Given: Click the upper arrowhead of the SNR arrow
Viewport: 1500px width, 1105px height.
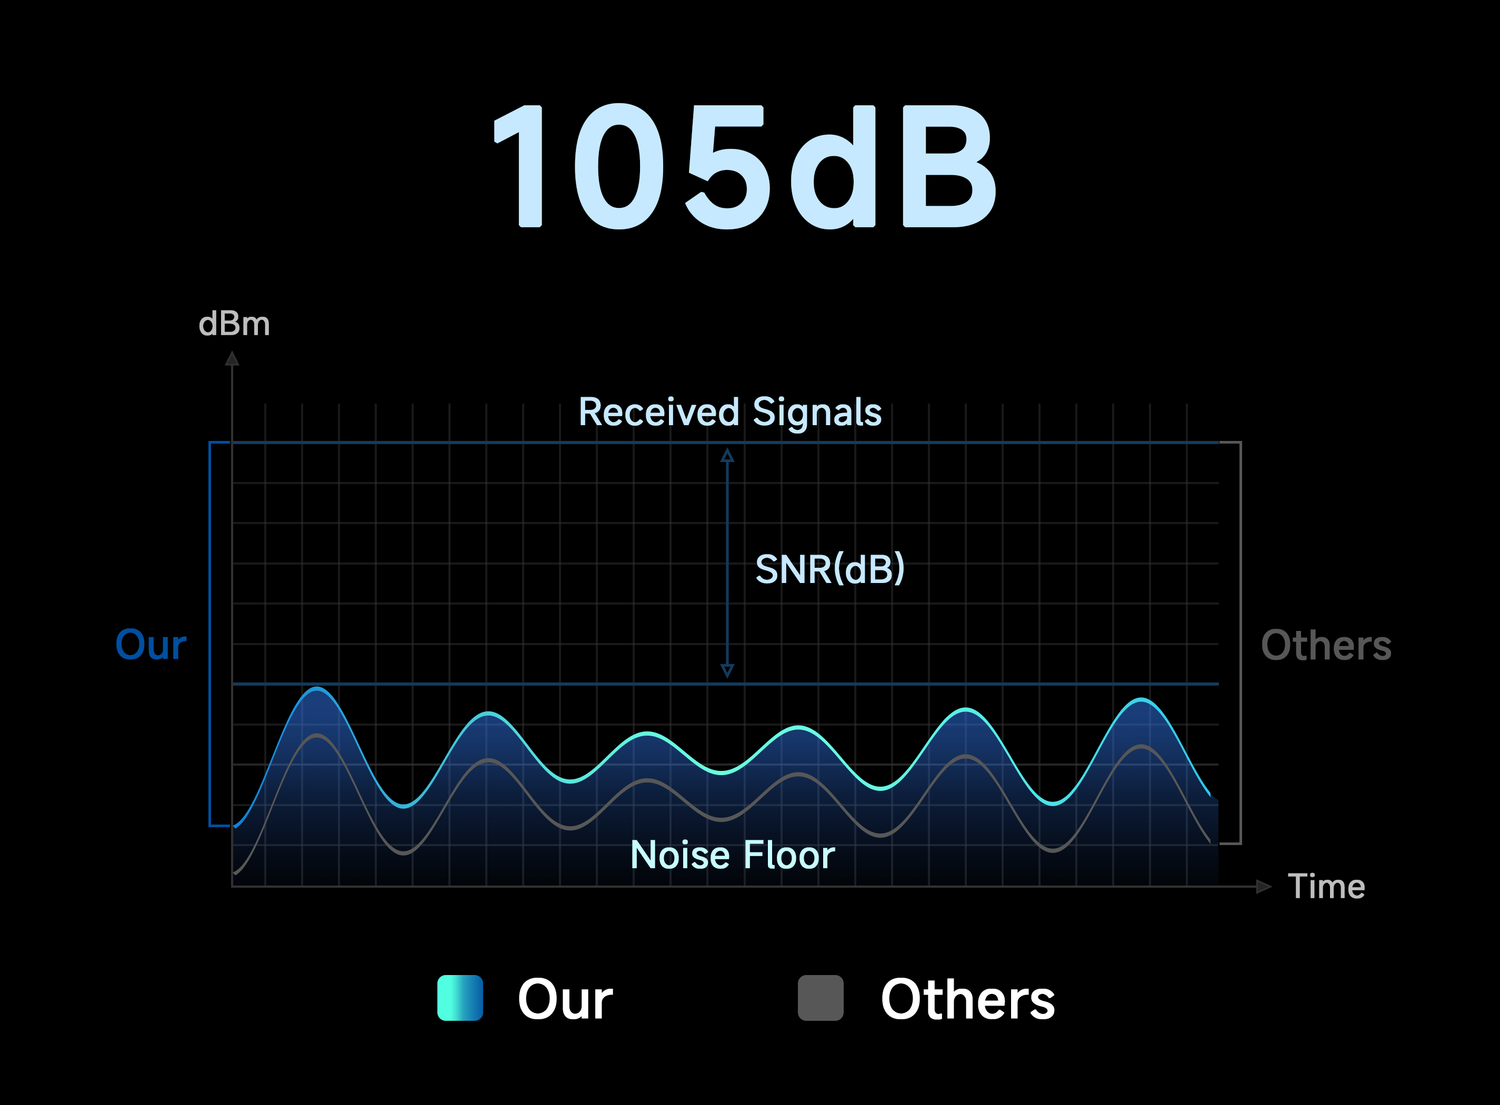Looking at the screenshot, I should (x=728, y=455).
